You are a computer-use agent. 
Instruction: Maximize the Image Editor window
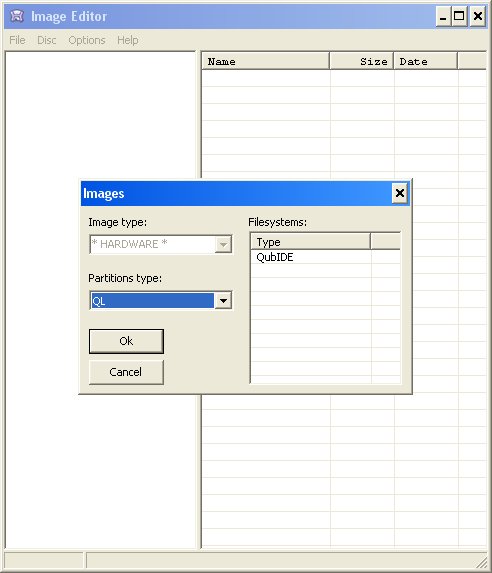459,17
